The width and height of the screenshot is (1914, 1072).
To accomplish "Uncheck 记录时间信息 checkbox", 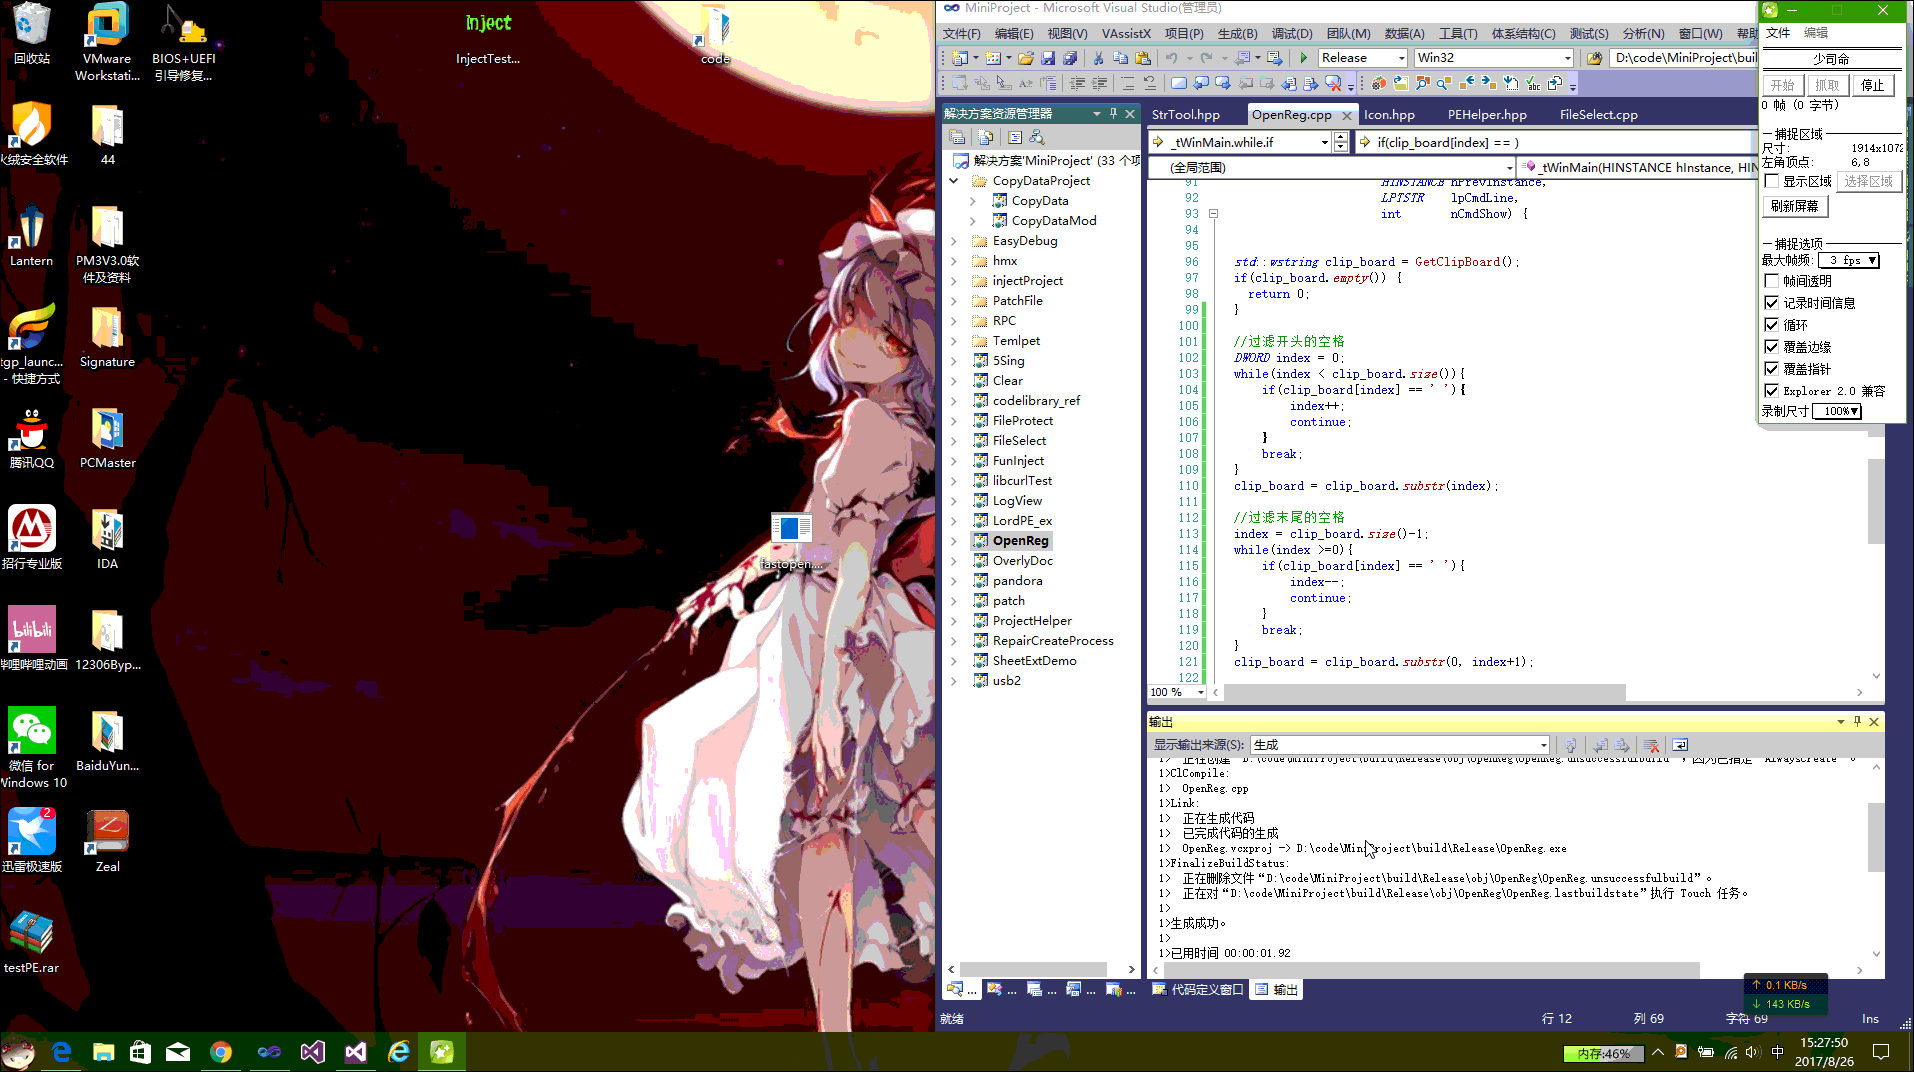I will 1772,303.
